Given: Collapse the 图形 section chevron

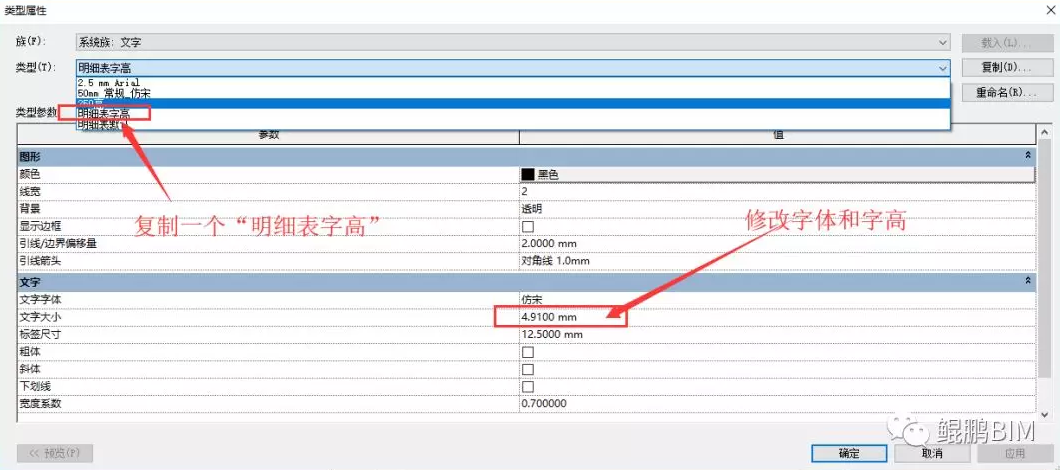Looking at the screenshot, I should click(1028, 156).
